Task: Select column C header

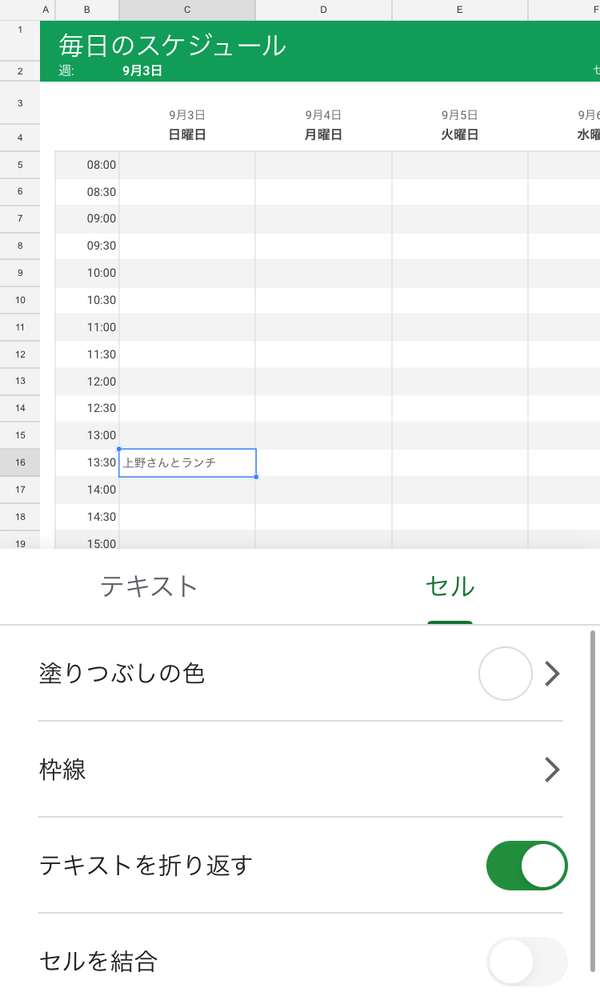Action: click(x=187, y=10)
